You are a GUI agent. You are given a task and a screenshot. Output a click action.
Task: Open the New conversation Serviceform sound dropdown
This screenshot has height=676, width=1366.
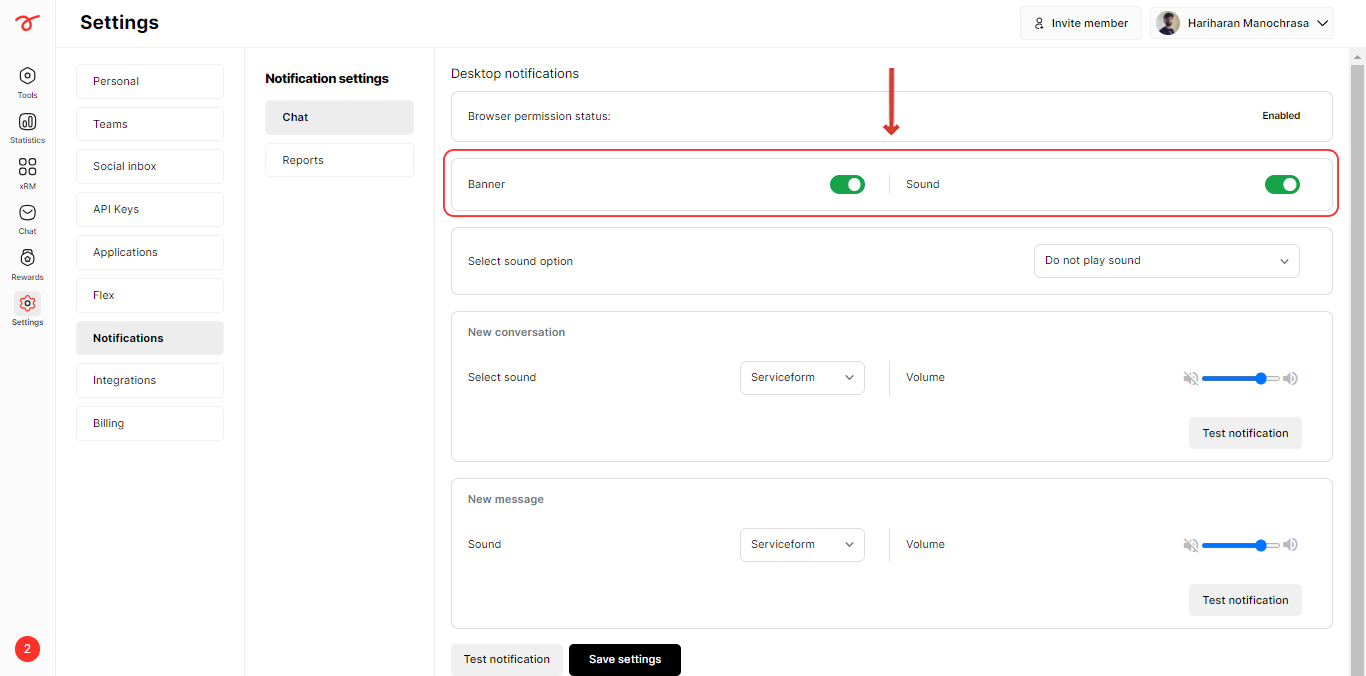click(802, 378)
